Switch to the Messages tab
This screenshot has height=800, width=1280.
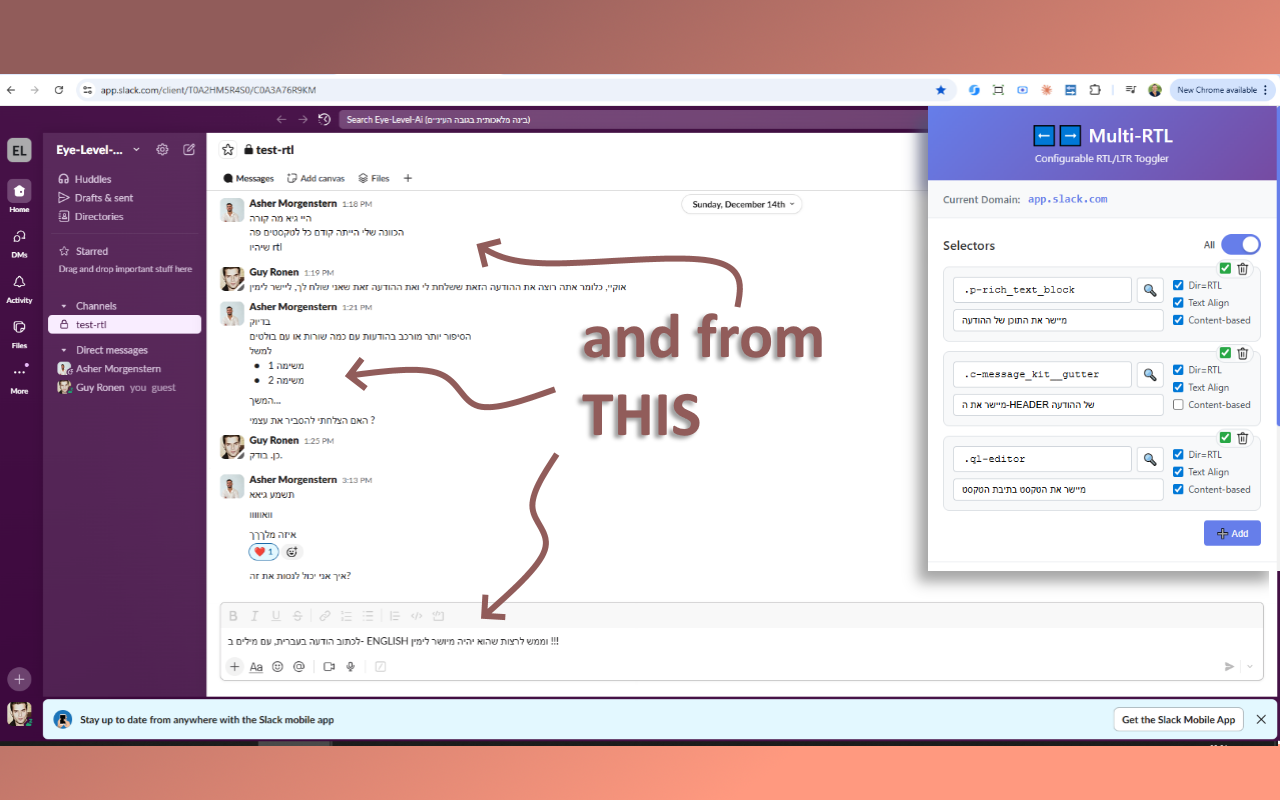(248, 178)
